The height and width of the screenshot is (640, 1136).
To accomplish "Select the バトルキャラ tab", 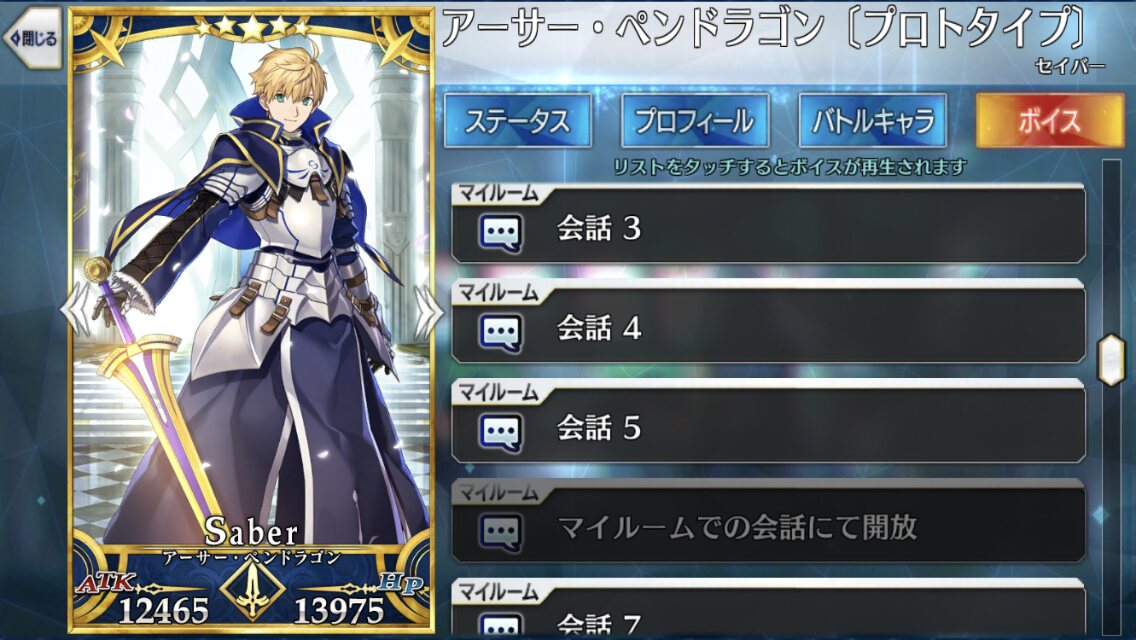I will [x=872, y=120].
